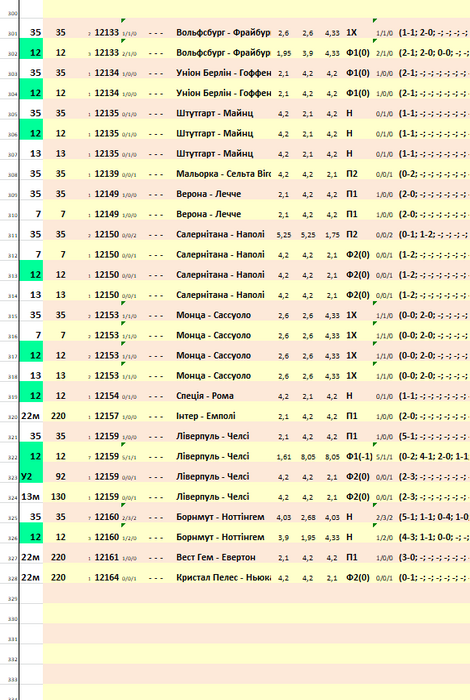The image size is (470, 700).
Task: Select row header 301
Action: (x=12, y=34)
